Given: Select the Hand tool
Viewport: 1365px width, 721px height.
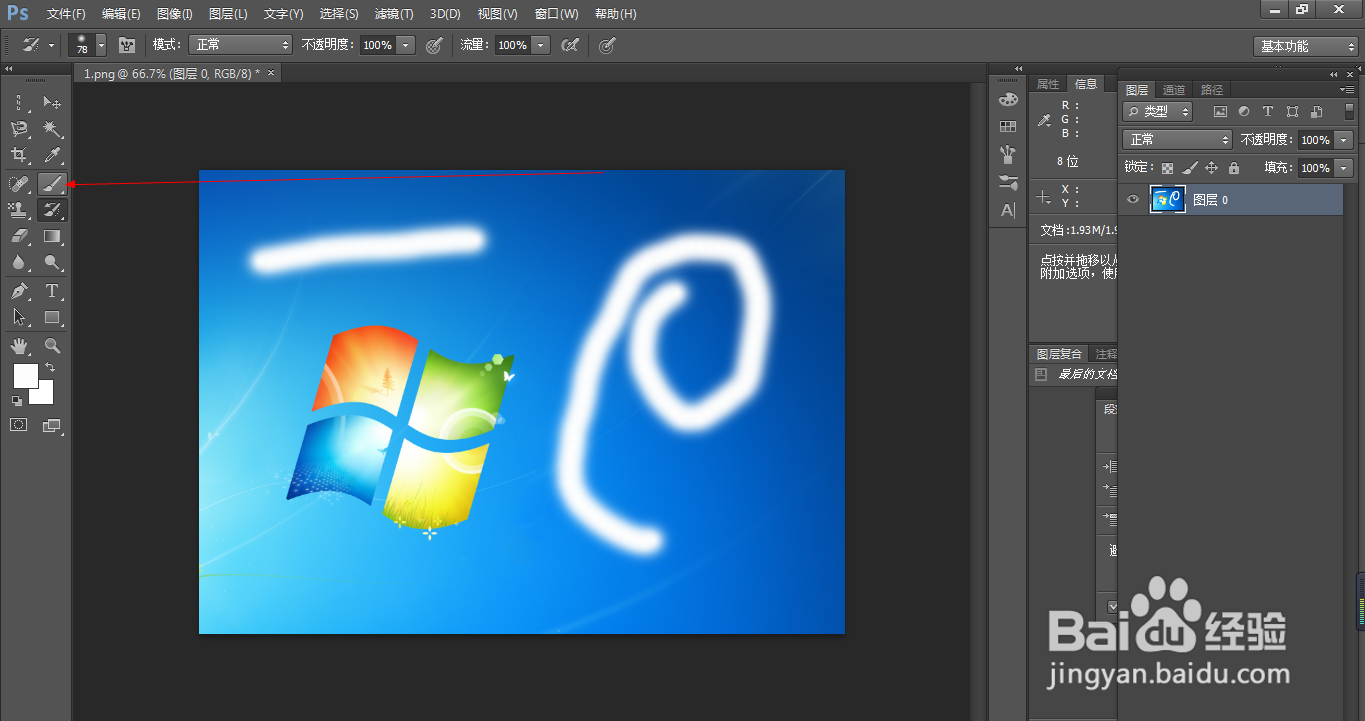Looking at the screenshot, I should (19, 346).
